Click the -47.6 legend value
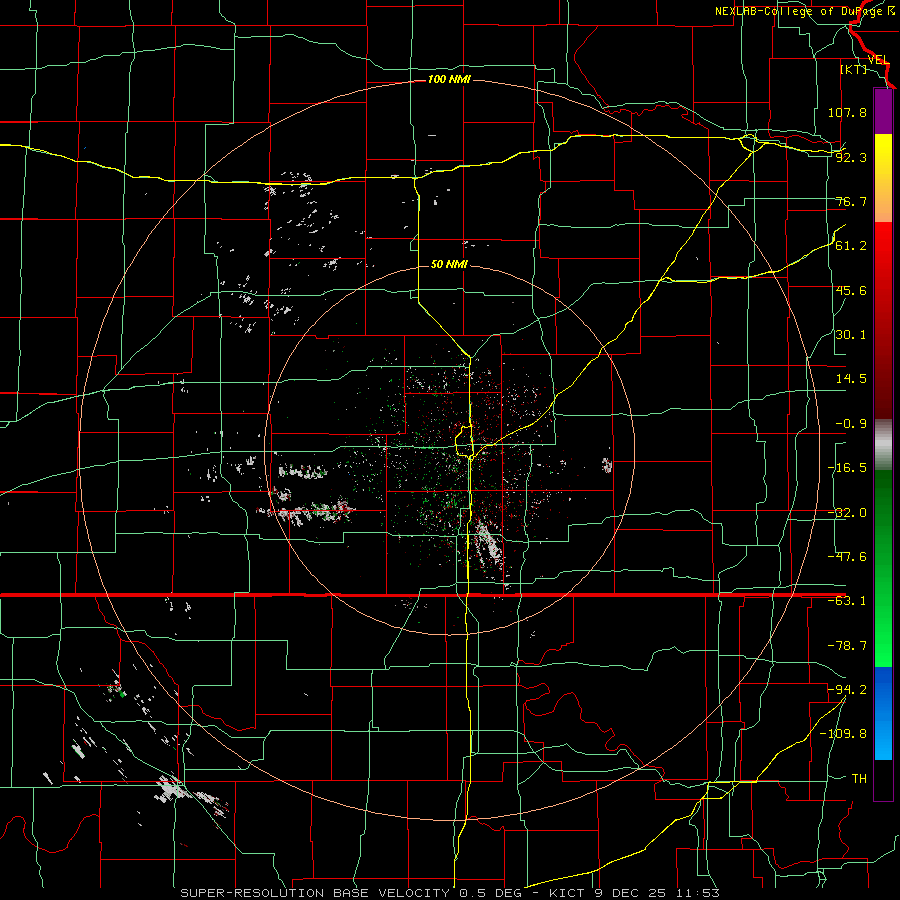The height and width of the screenshot is (900, 900). pyautogui.click(x=847, y=557)
